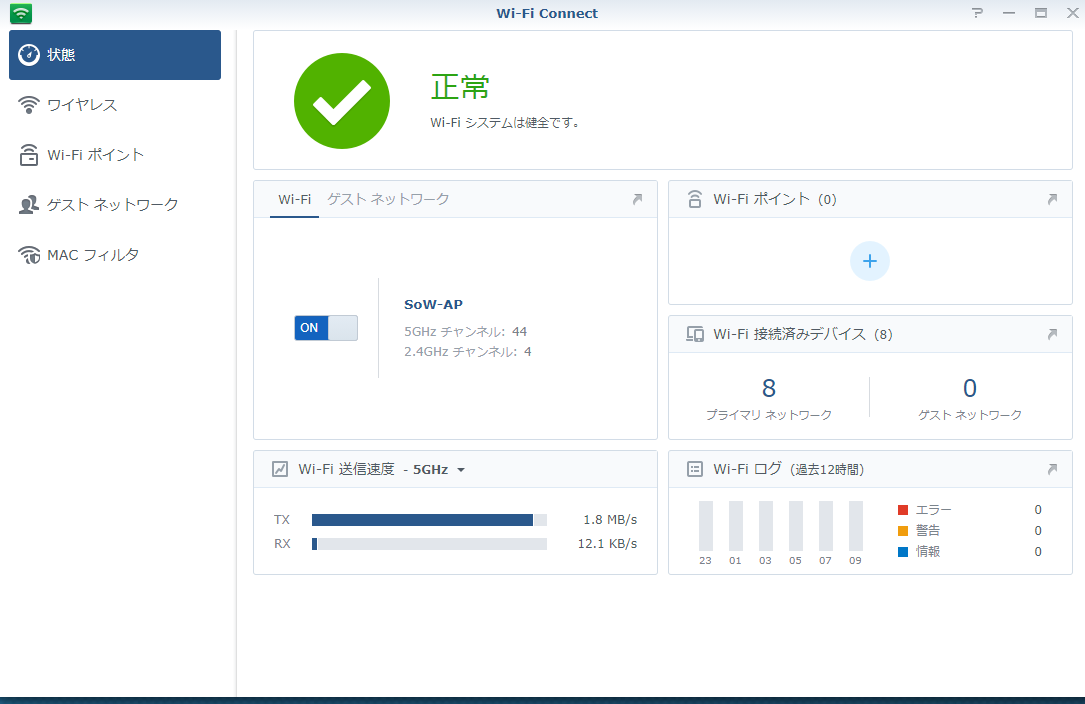The height and width of the screenshot is (704, 1085).
Task: Open the 5GHz band dropdown
Action: (439, 470)
